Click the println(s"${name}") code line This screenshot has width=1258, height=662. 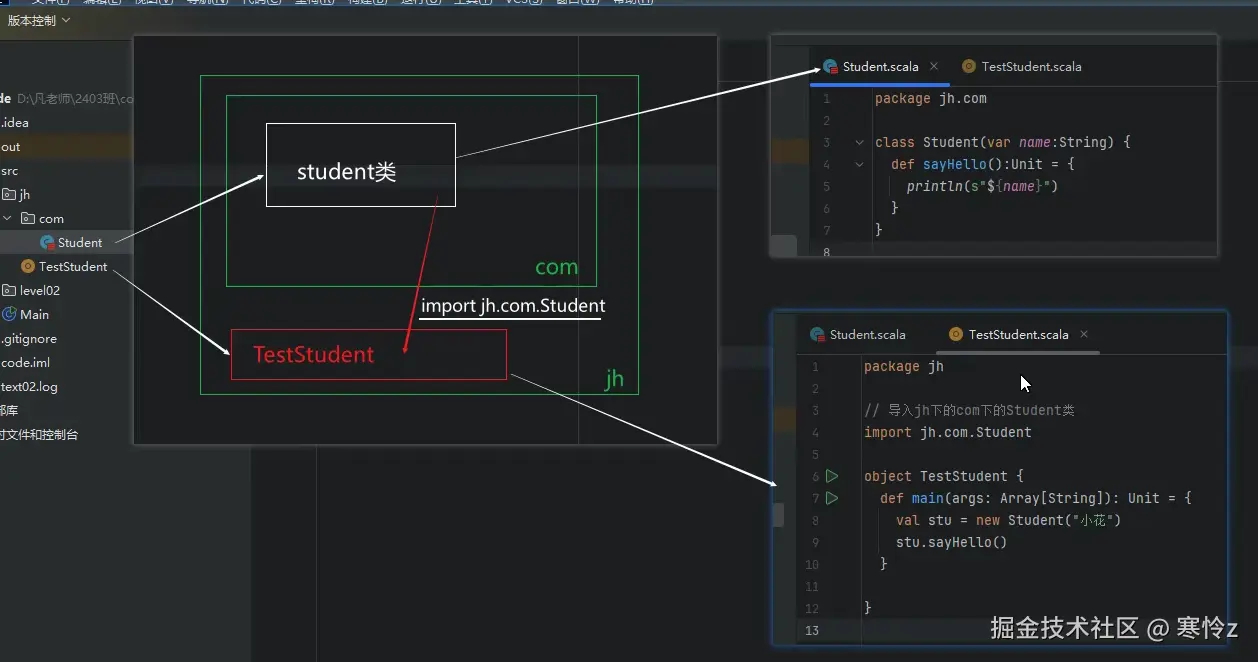982,186
